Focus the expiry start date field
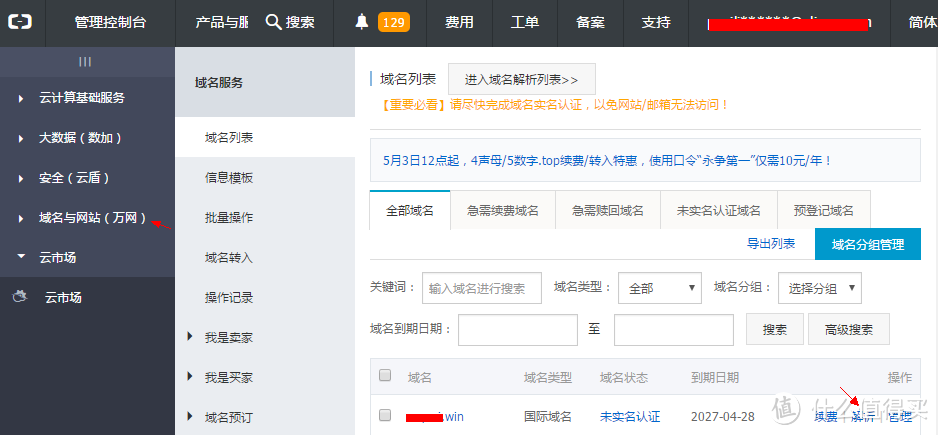 (x=517, y=330)
